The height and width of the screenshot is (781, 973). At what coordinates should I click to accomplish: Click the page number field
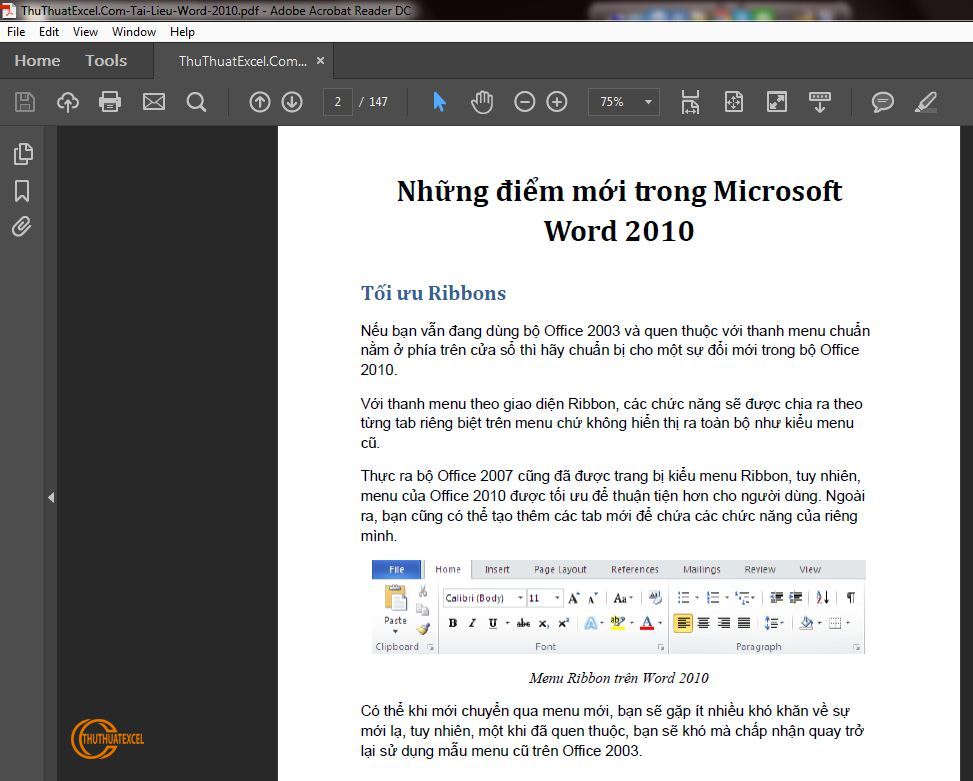point(338,102)
